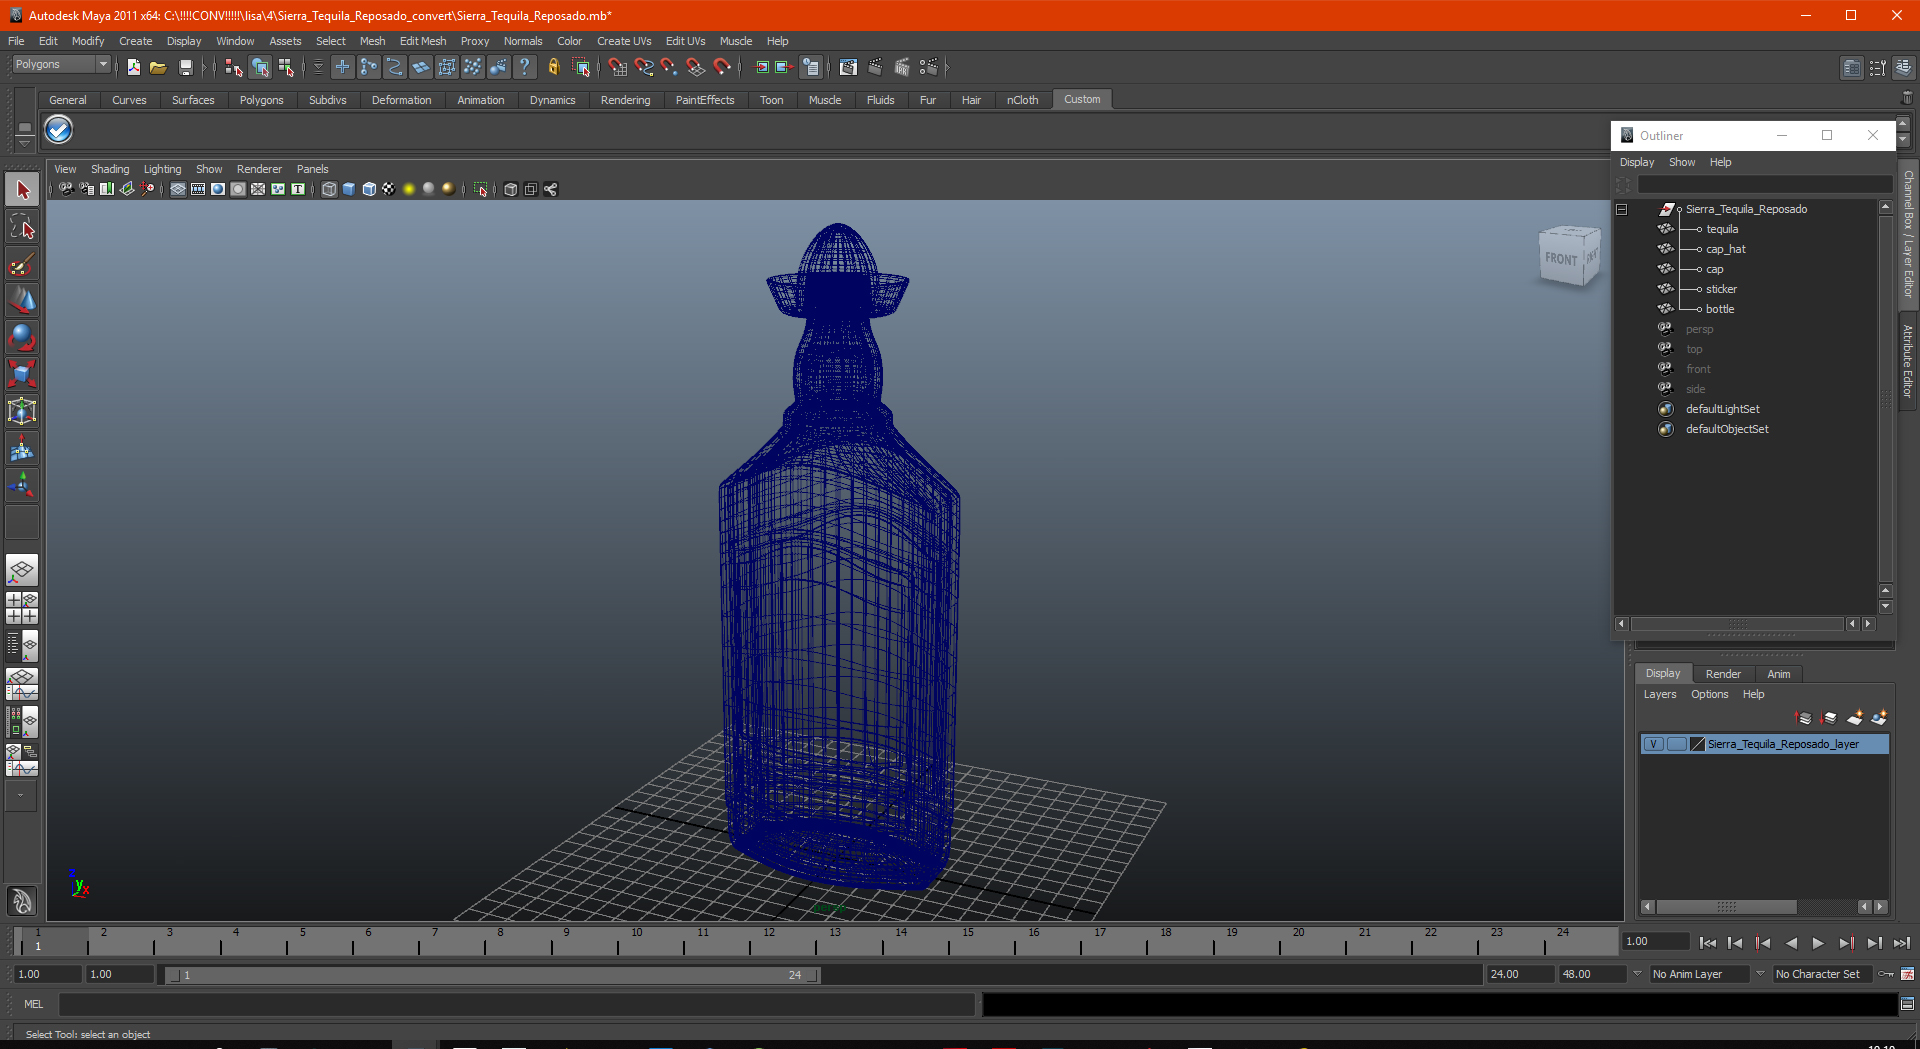
Task: Select Sierra_Tequila_Reposado_layer name
Action: pyautogui.click(x=1783, y=744)
